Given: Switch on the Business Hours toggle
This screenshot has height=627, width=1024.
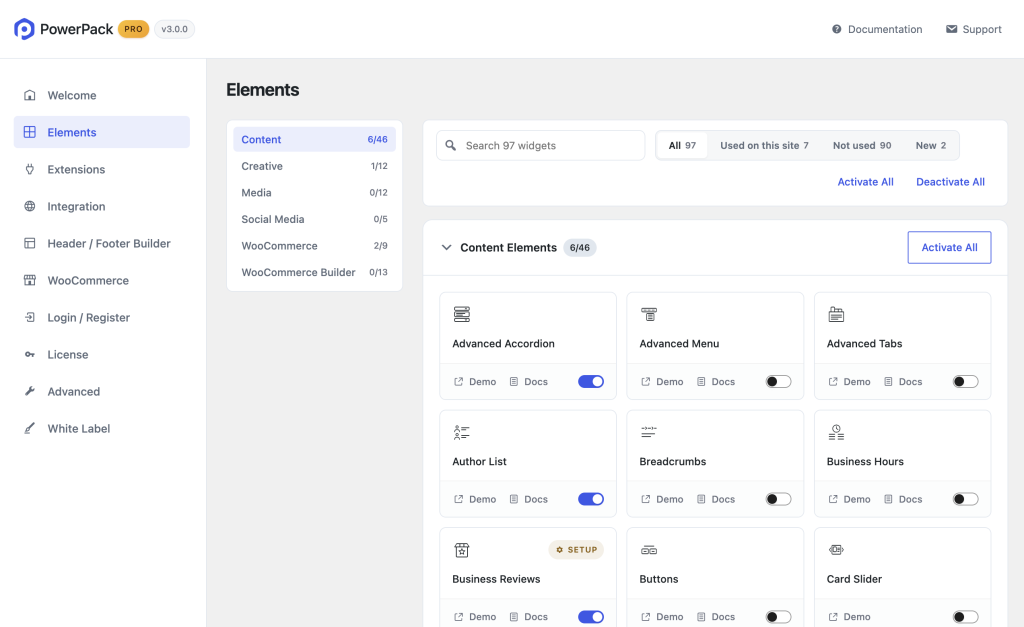Looking at the screenshot, I should tap(965, 499).
